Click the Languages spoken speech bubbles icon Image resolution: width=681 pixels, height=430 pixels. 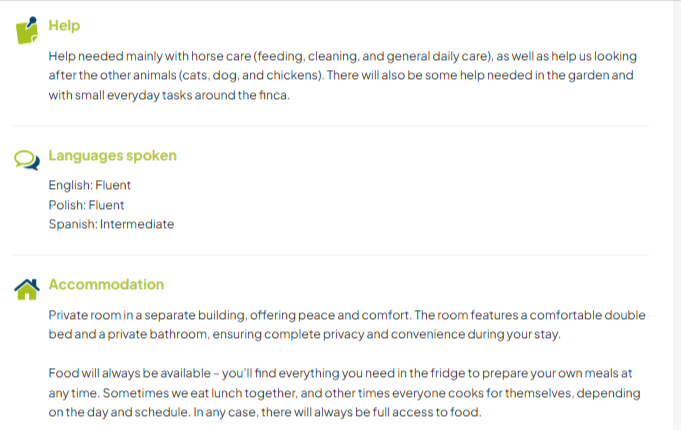[x=27, y=158]
